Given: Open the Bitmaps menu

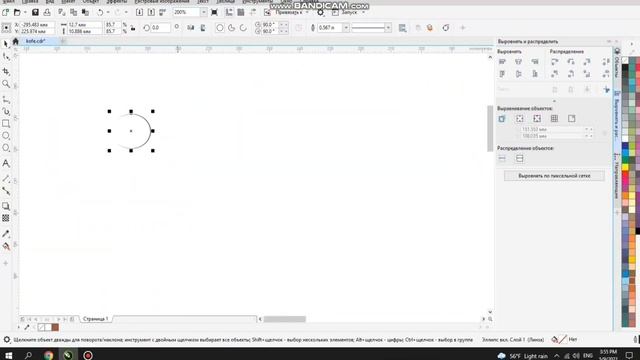Looking at the screenshot, I should 162,2.
